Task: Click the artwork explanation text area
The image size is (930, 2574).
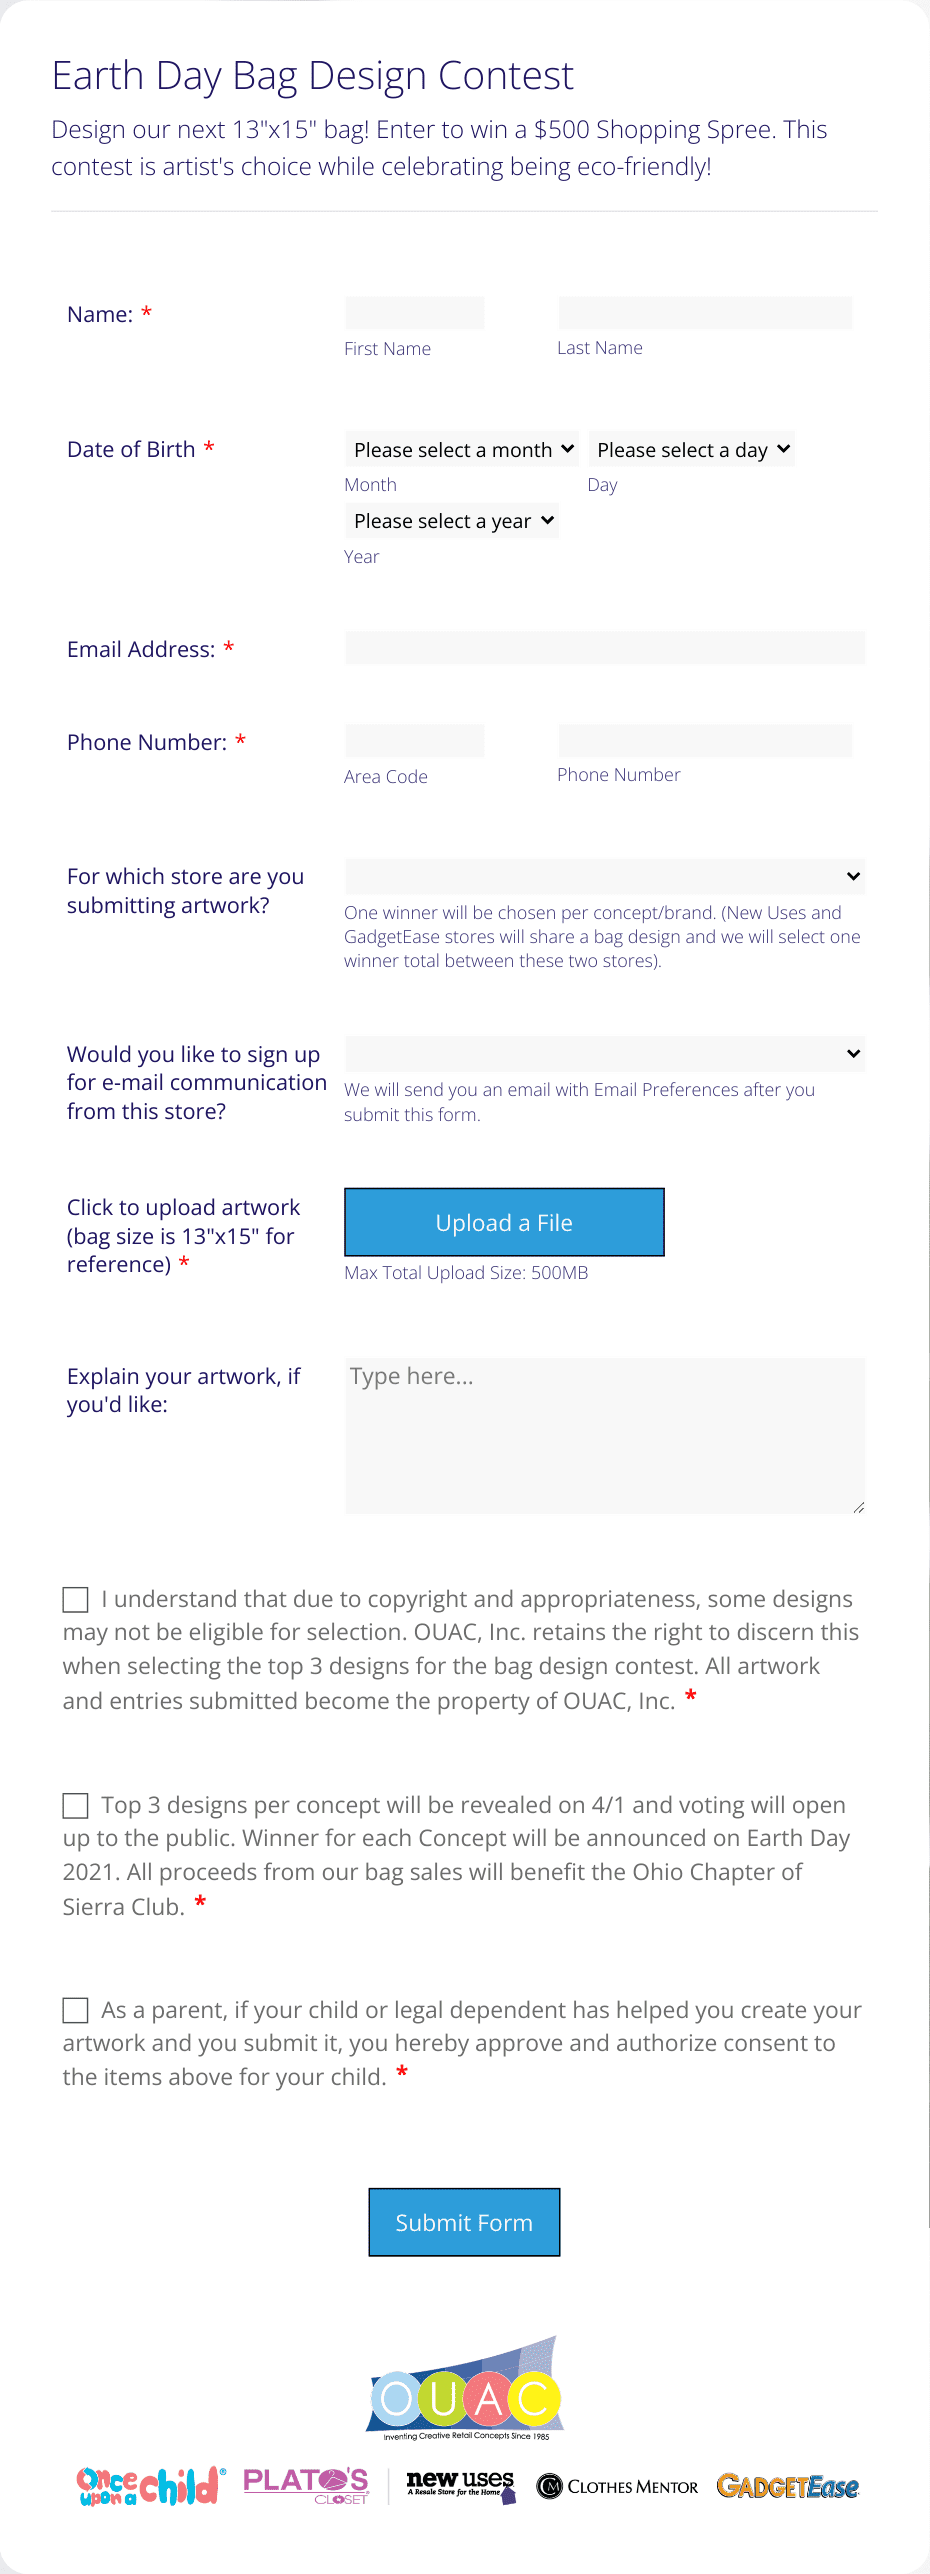Action: [604, 1436]
